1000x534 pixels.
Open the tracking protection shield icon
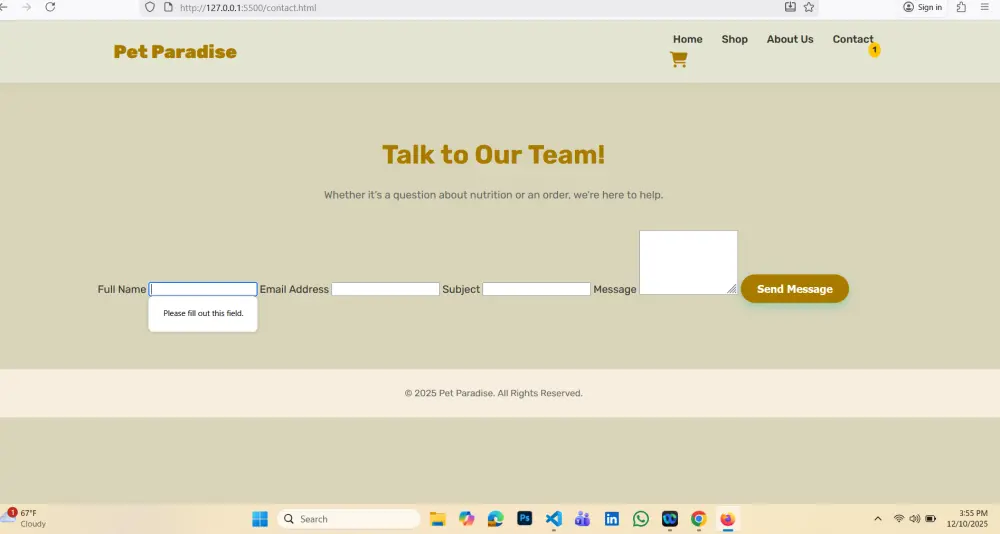tap(150, 7)
